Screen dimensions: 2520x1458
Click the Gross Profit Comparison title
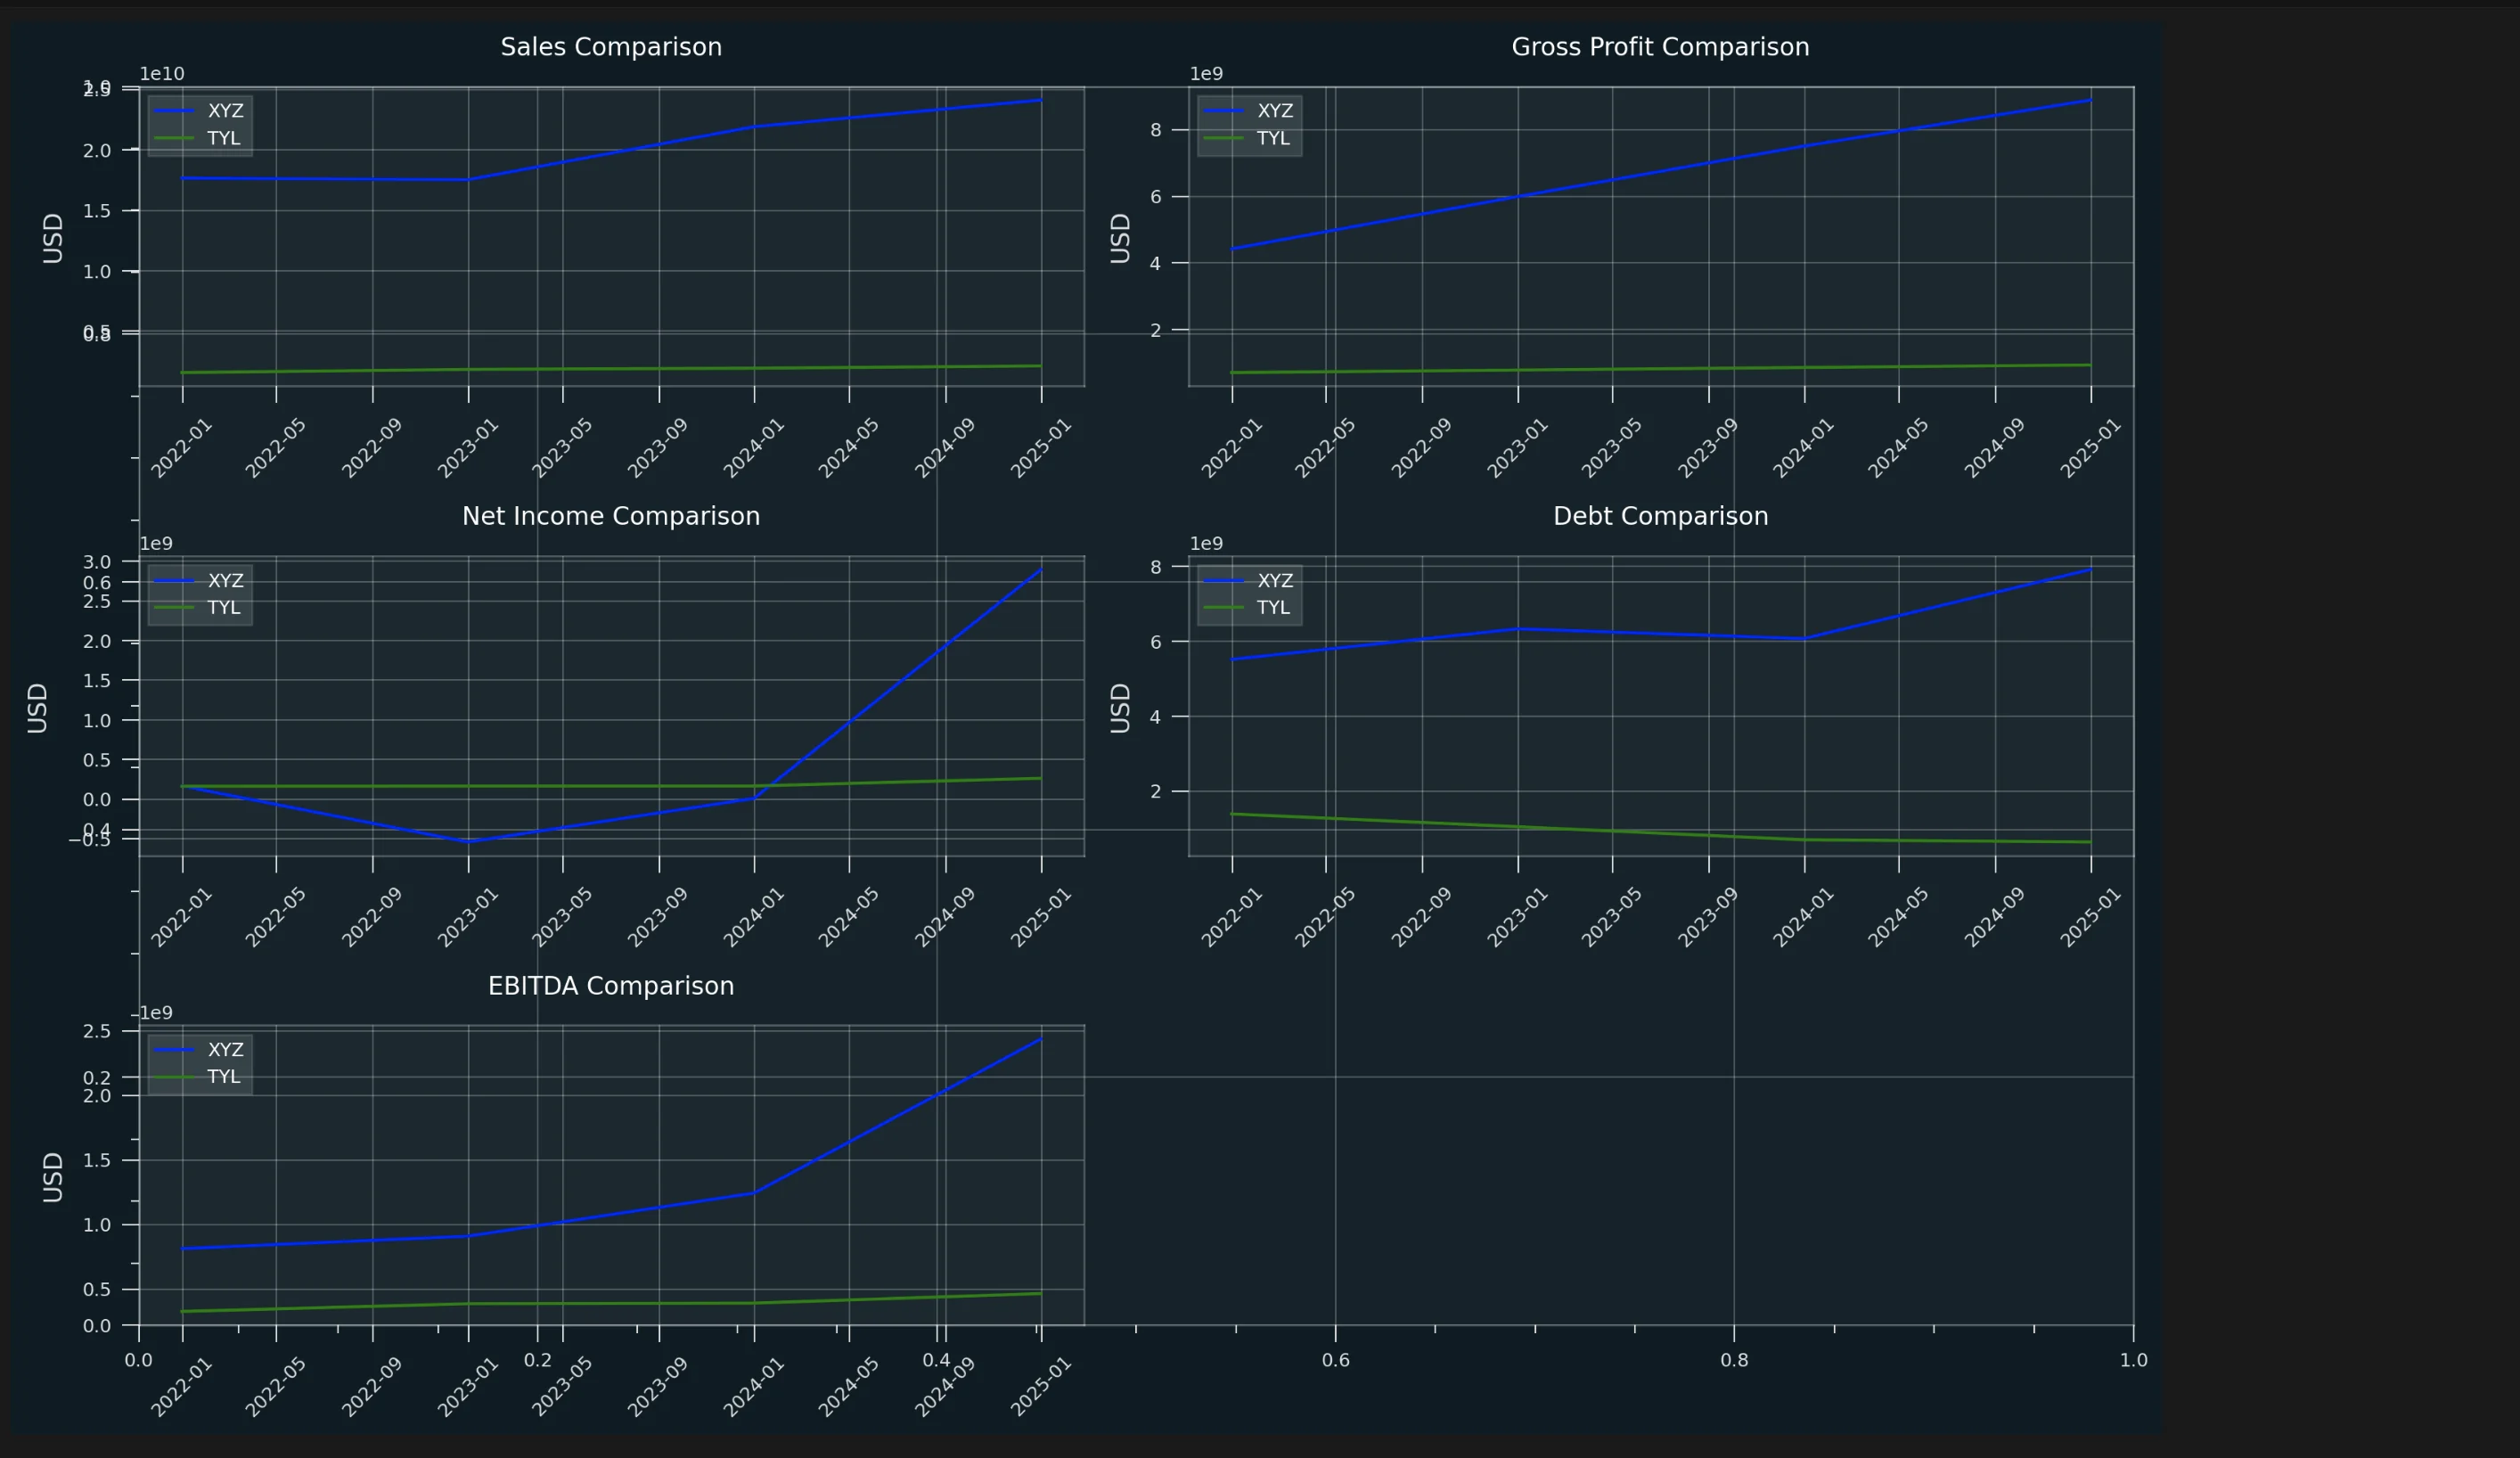pos(1659,47)
